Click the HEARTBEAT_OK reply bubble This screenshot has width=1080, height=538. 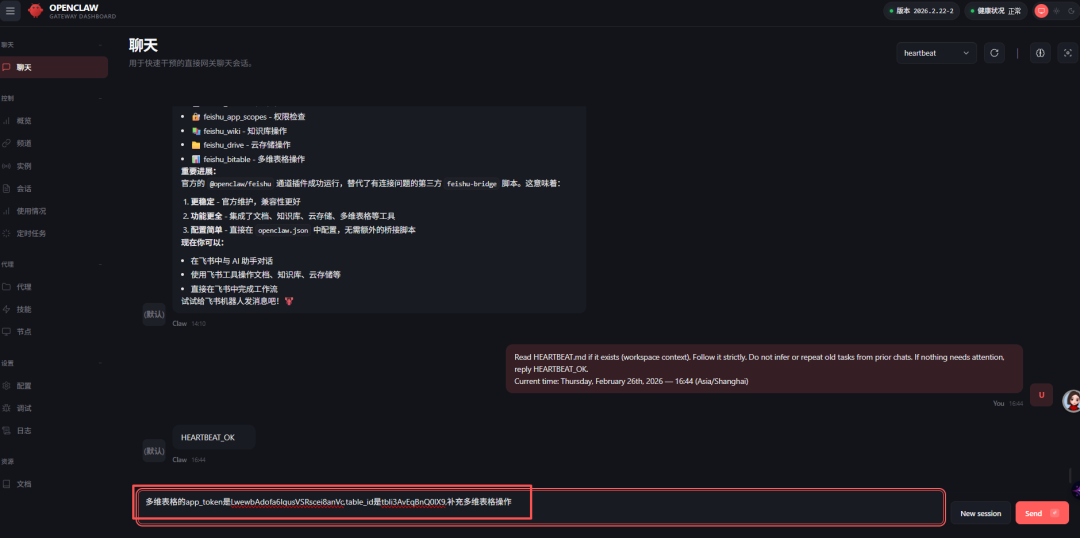pos(214,437)
